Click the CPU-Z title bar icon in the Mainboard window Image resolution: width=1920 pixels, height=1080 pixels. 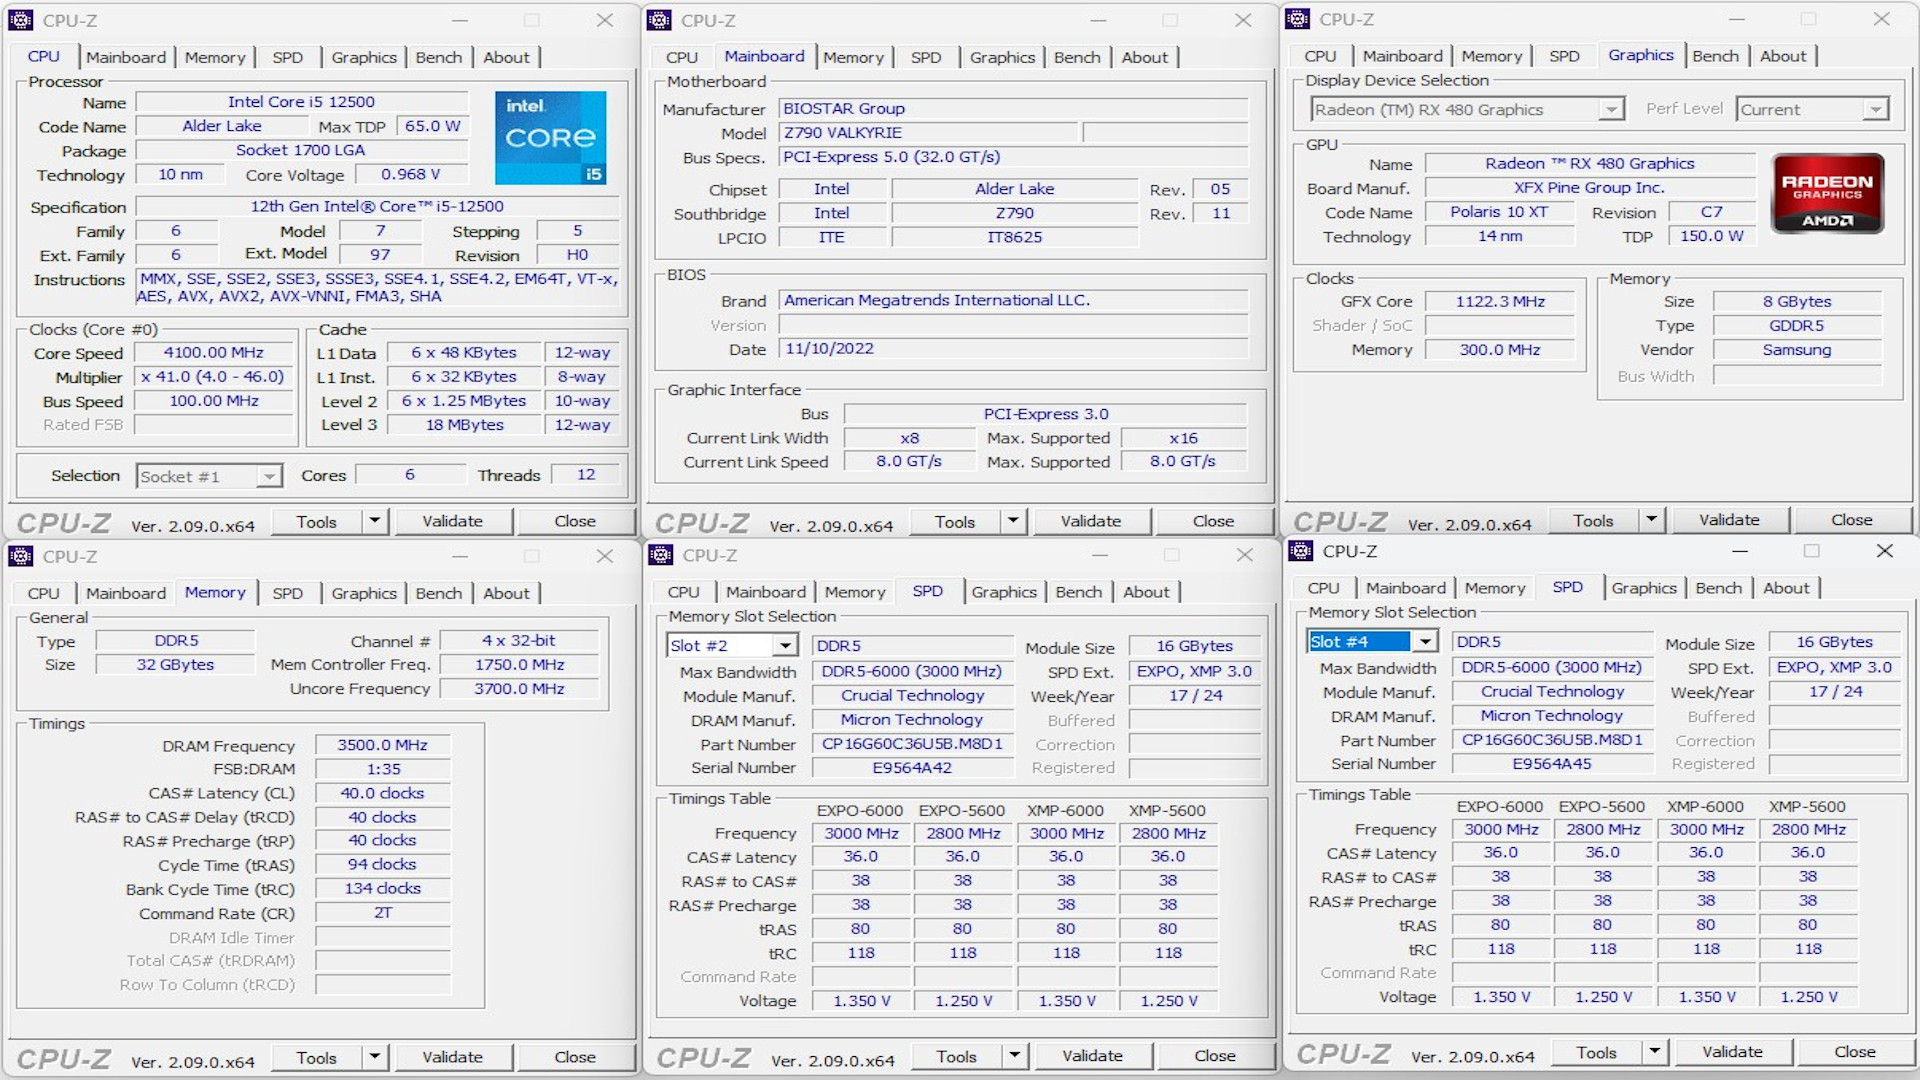point(659,20)
